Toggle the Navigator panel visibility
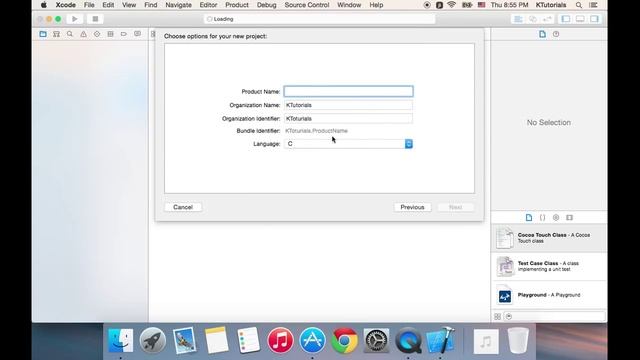The width and height of the screenshot is (640, 360). [566, 19]
